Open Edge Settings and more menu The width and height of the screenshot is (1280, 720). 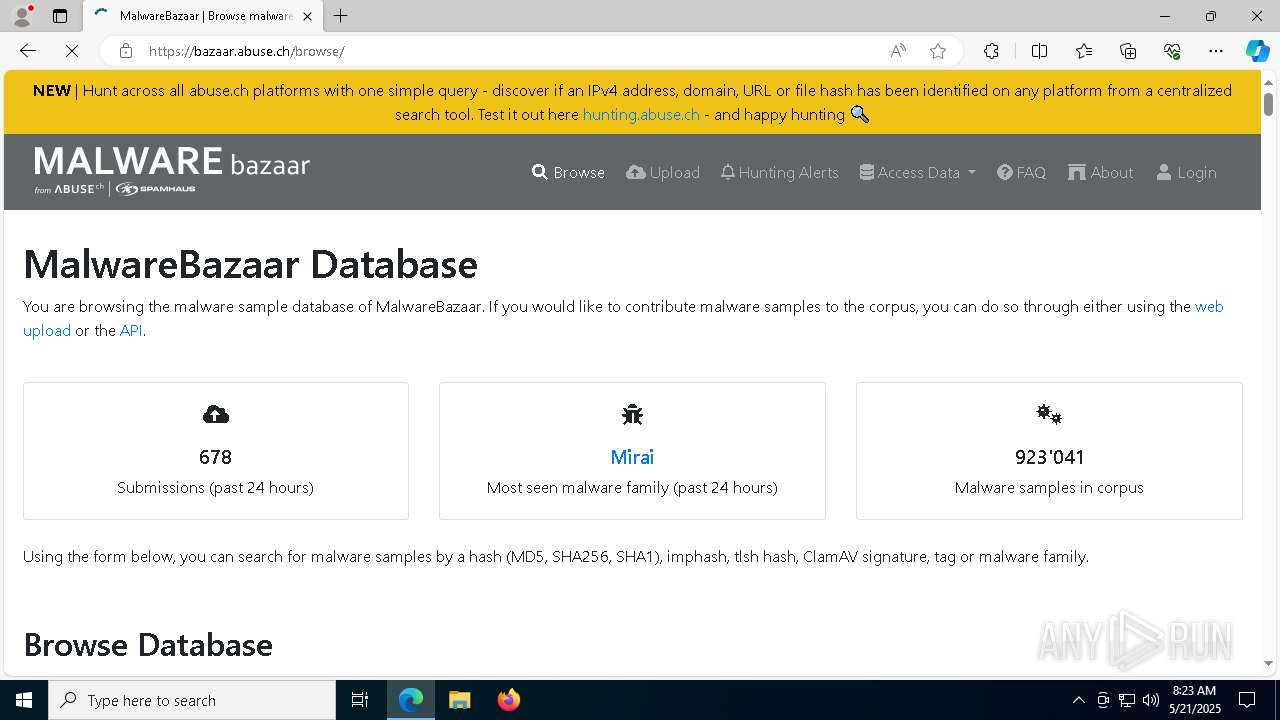click(1216, 51)
